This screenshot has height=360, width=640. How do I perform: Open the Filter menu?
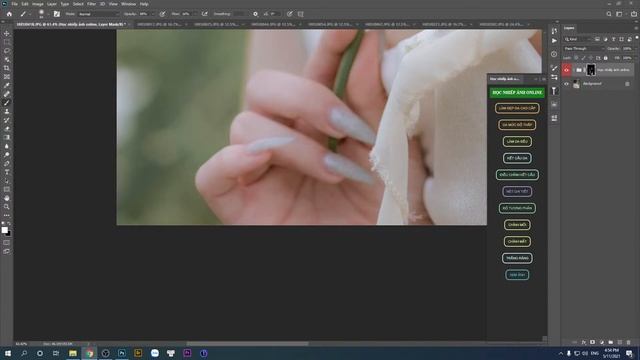click(x=91, y=4)
